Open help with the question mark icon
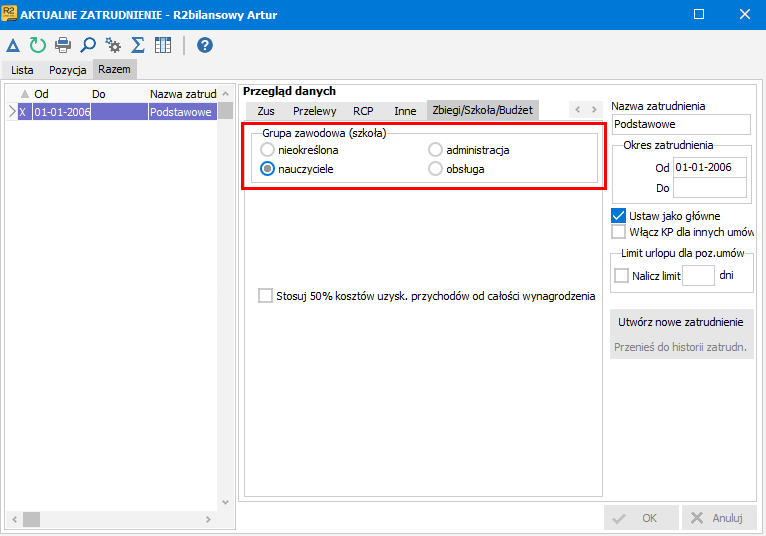766x536 pixels. (x=205, y=45)
